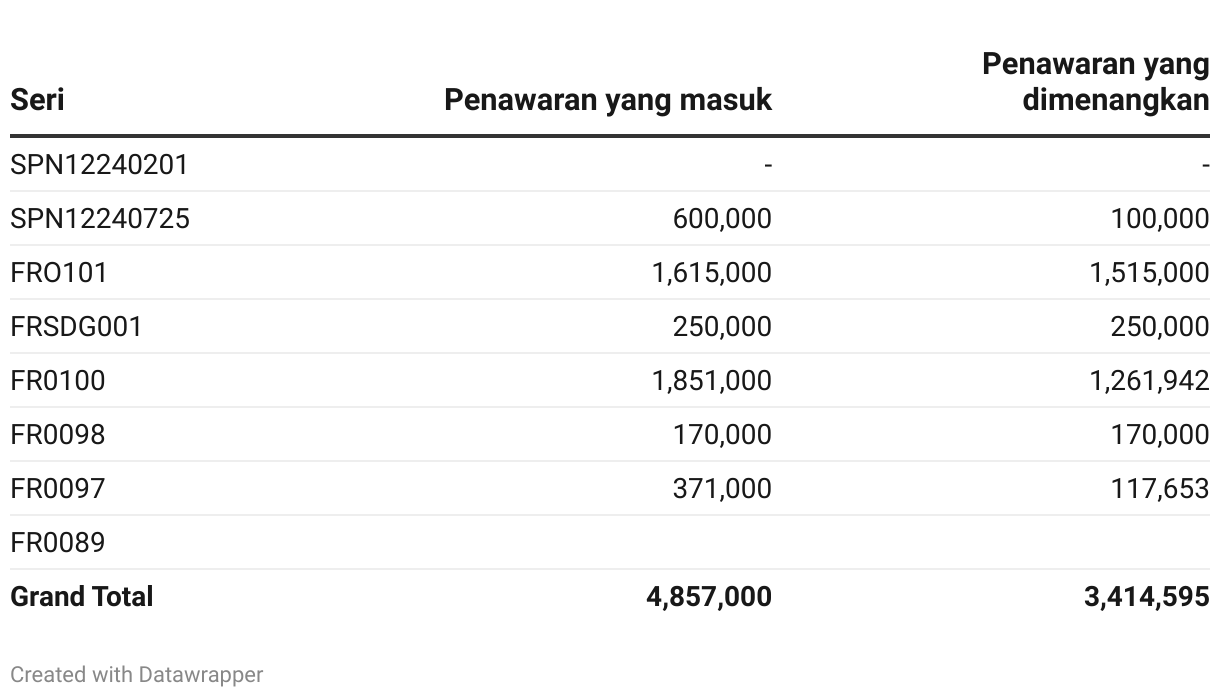Select the FR0101 row label
1220x698 pixels.
click(59, 273)
